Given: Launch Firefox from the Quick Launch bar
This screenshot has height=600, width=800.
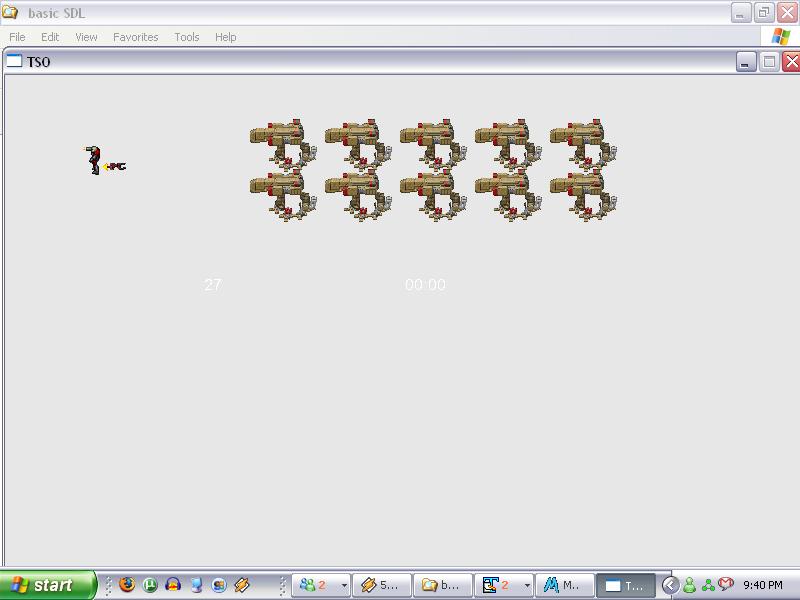Looking at the screenshot, I should click(126, 585).
